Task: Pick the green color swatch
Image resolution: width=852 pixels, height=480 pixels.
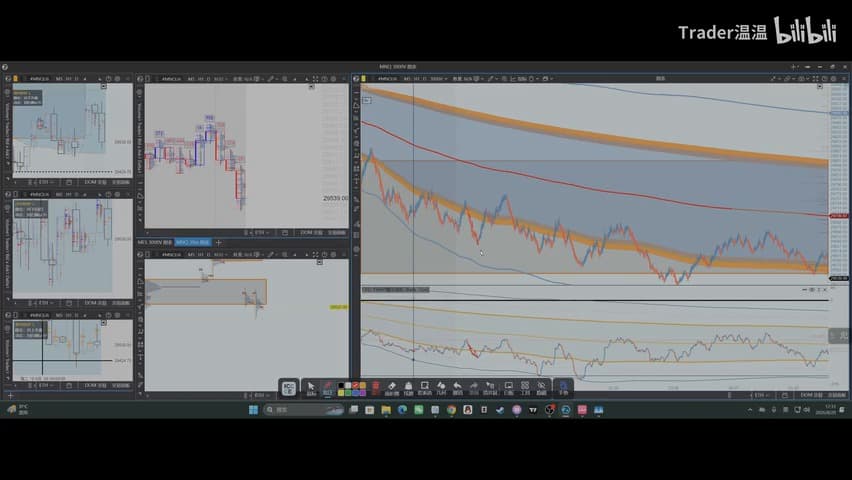Action: click(x=348, y=393)
